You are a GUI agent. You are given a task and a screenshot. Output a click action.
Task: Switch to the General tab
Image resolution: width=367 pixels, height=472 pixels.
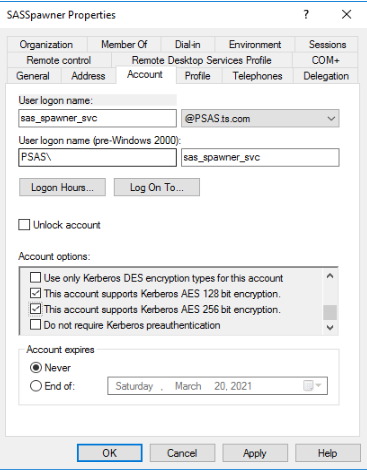[x=33, y=76]
